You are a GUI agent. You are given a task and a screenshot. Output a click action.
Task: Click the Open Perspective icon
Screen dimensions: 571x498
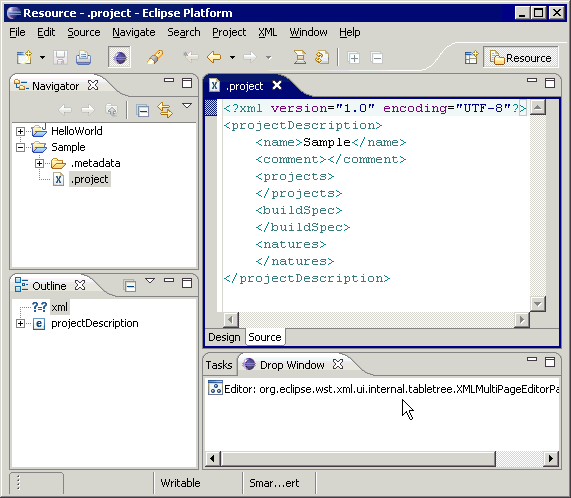[471, 58]
